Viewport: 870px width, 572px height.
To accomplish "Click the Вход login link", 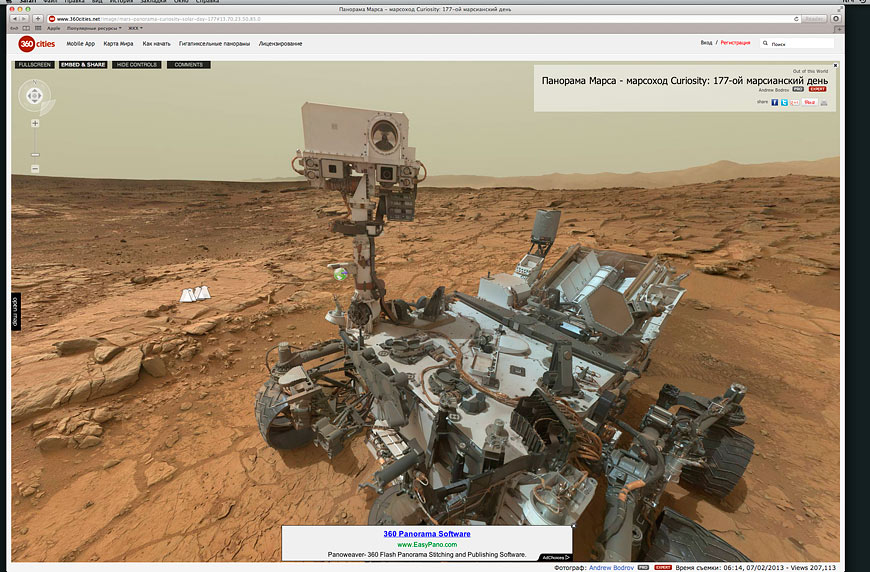I will click(706, 43).
